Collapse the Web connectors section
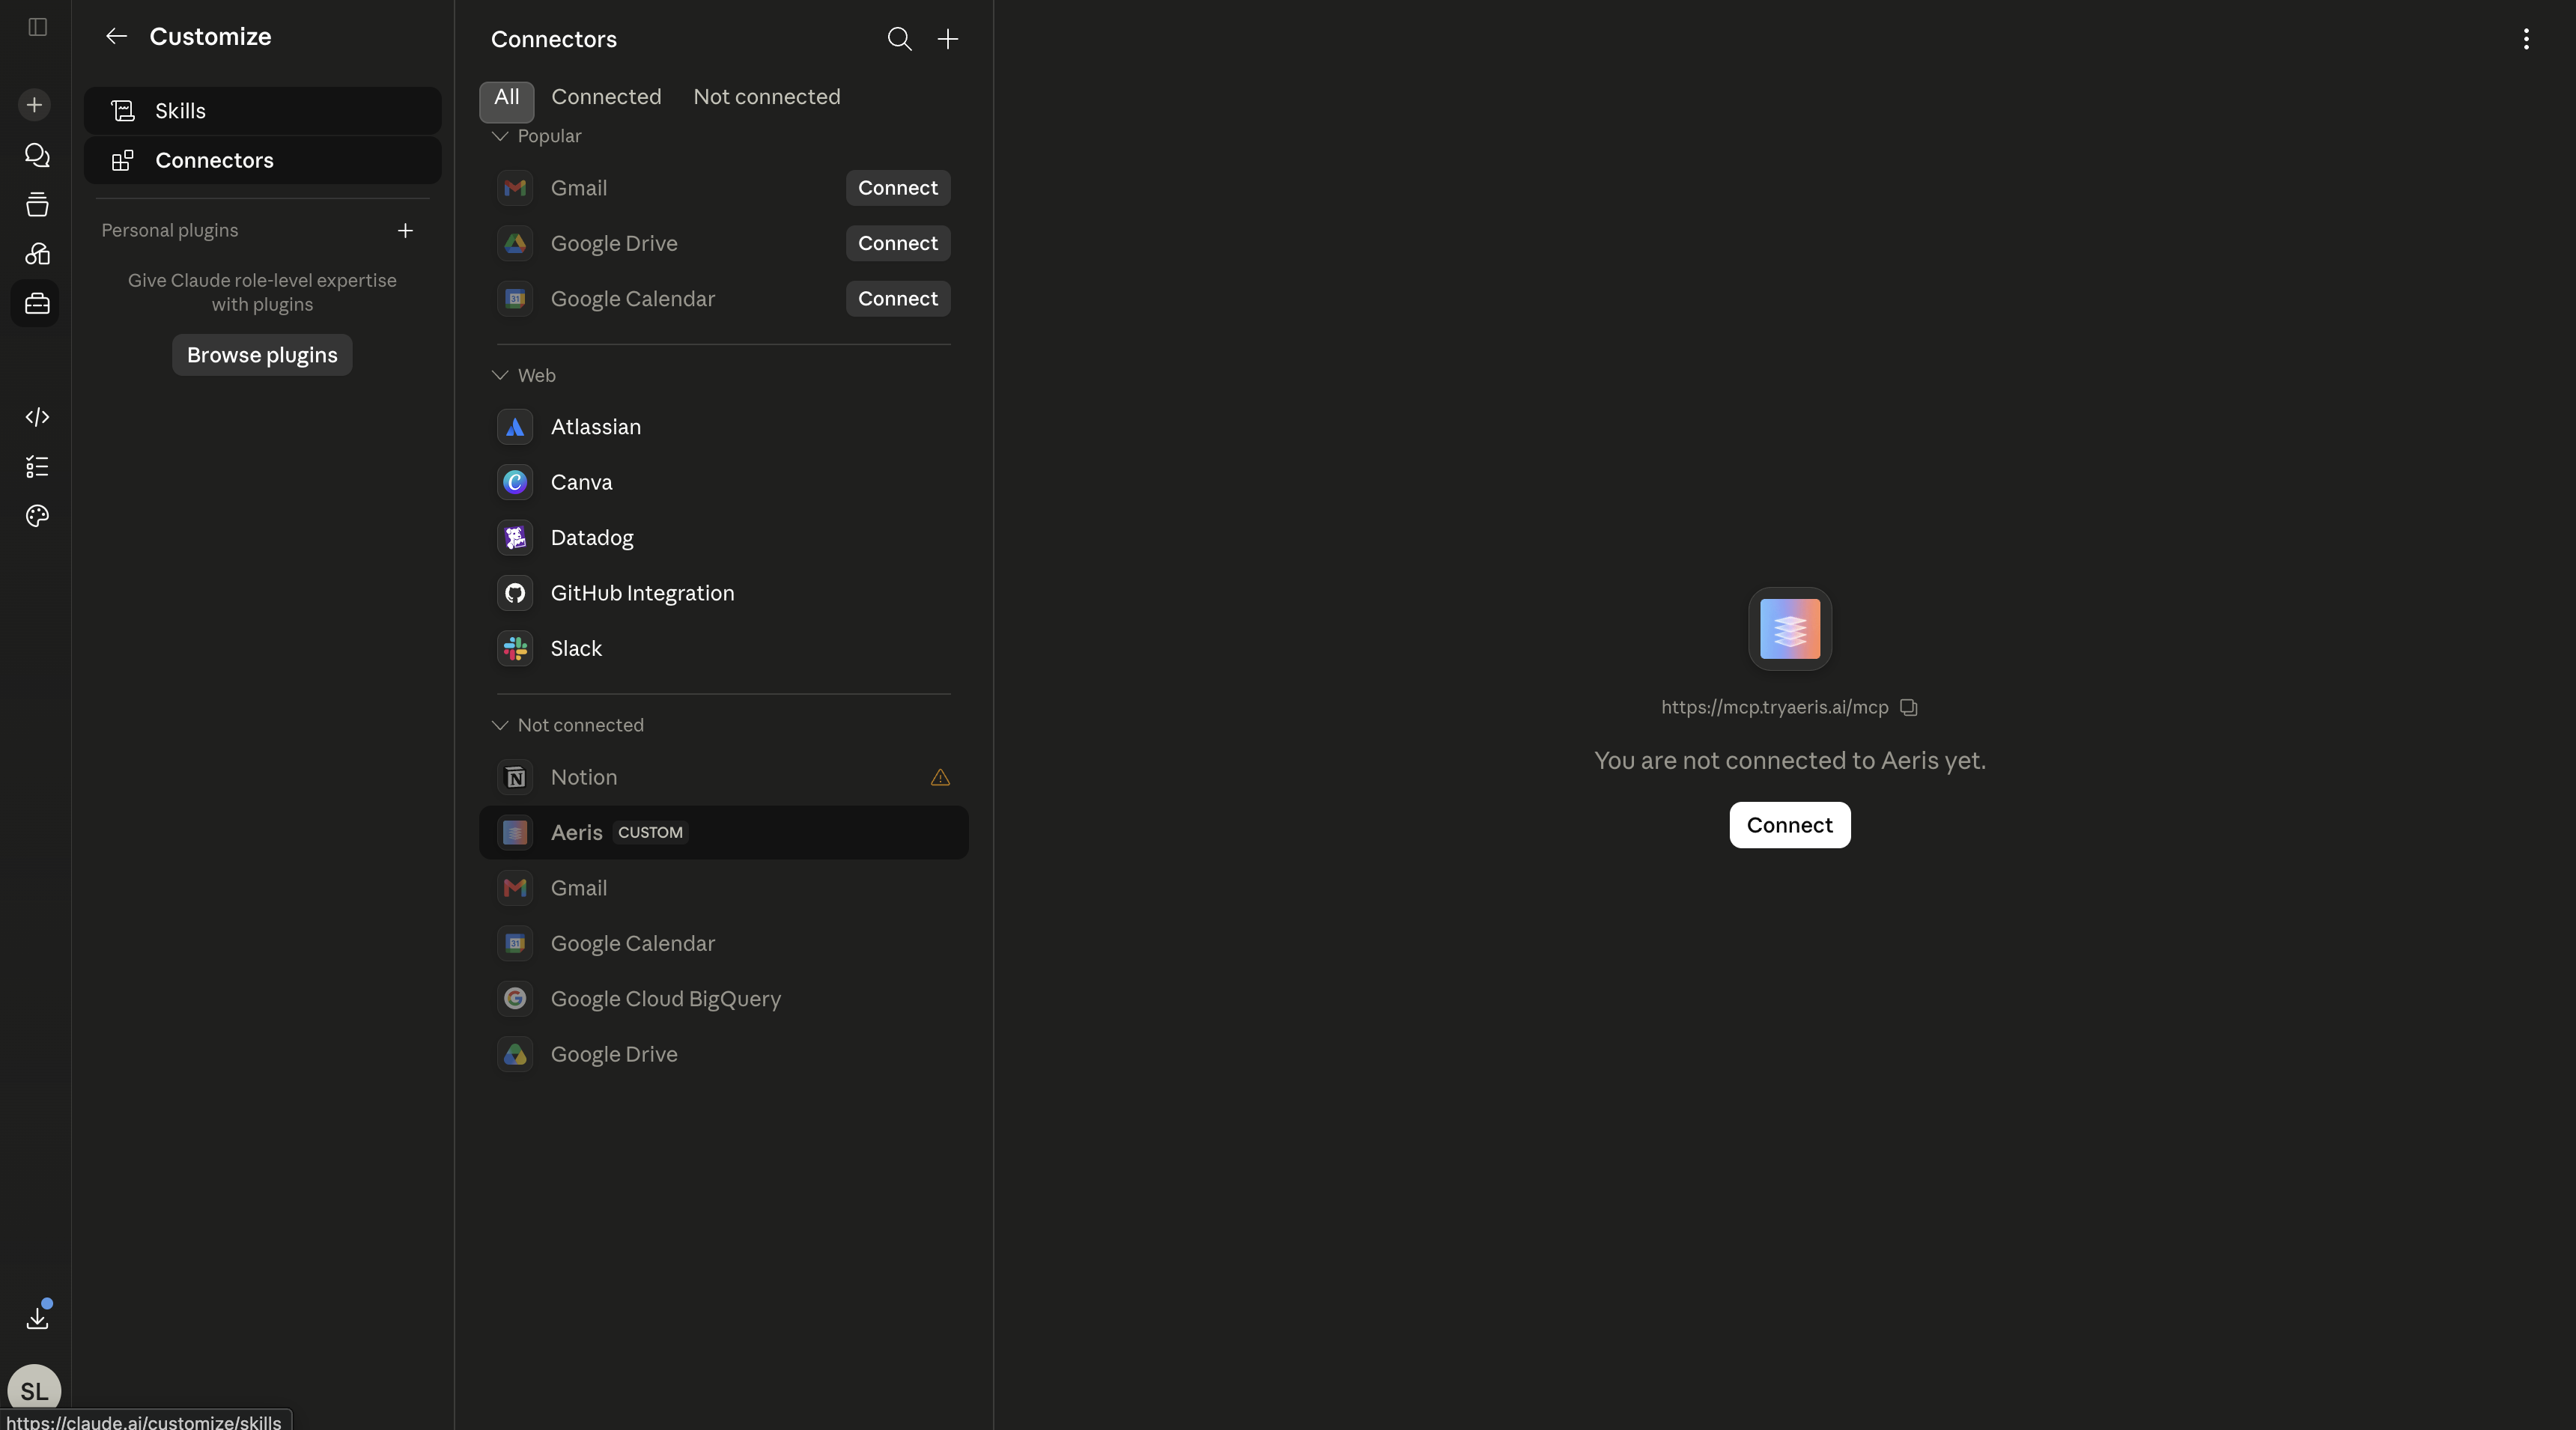This screenshot has height=1430, width=2576. 500,375
